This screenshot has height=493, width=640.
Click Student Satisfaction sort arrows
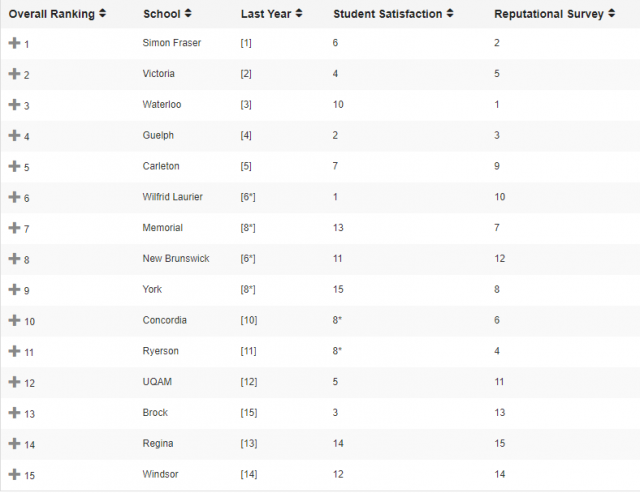pyautogui.click(x=450, y=14)
